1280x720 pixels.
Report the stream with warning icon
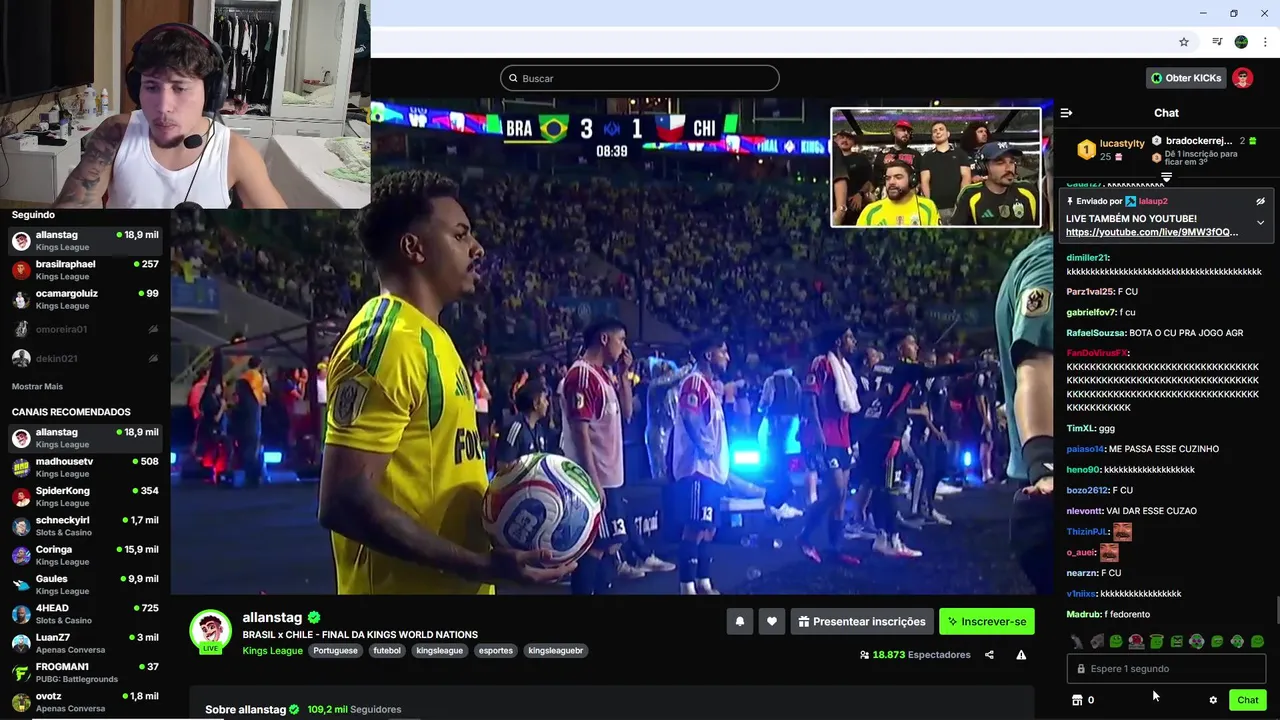tap(1021, 655)
